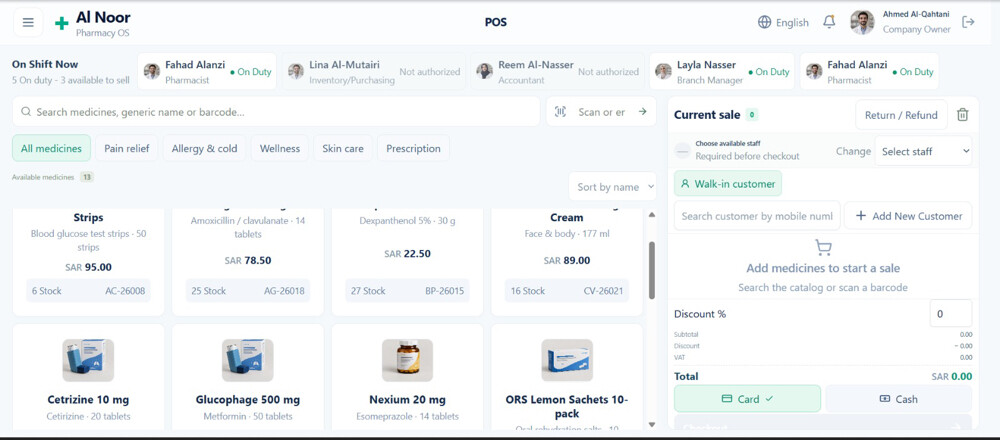Click the barcode scan icon
Screen dimensions: 1000x440
click(x=560, y=112)
